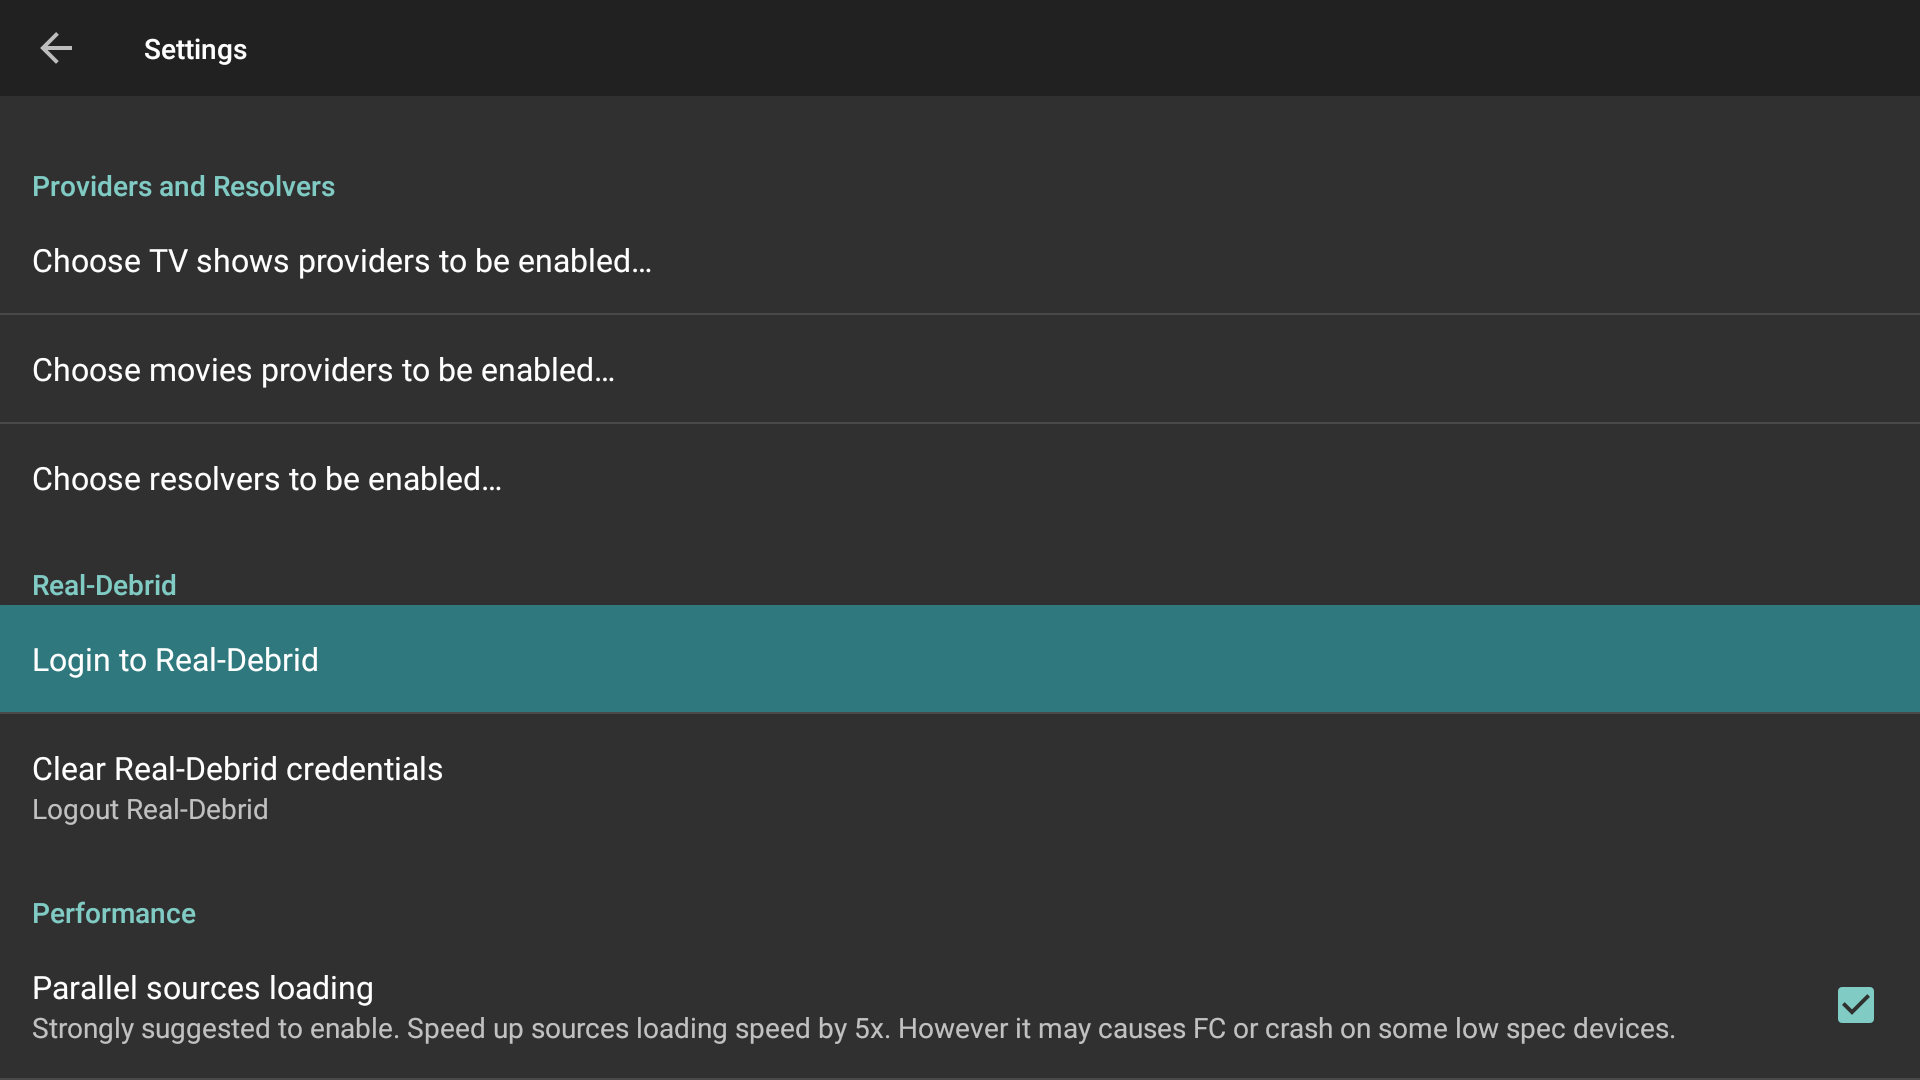Open TV shows providers selection
This screenshot has width=1920, height=1080.
(x=960, y=261)
